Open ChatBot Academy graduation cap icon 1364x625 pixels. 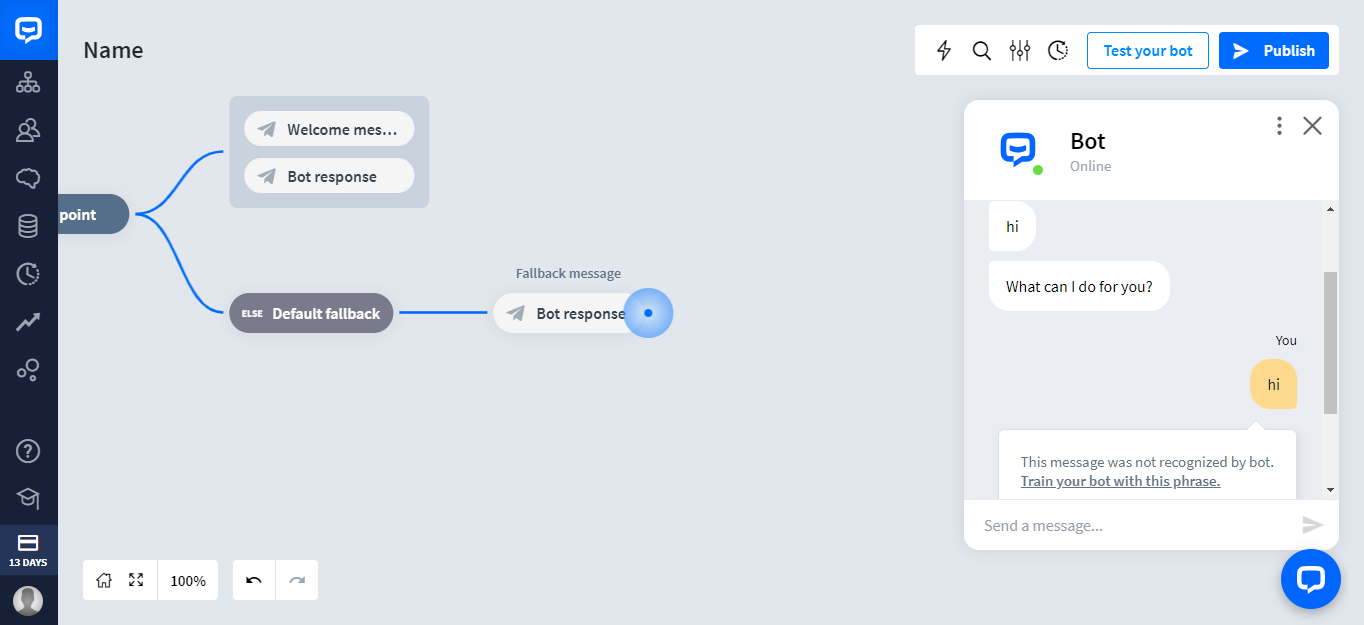(x=28, y=498)
